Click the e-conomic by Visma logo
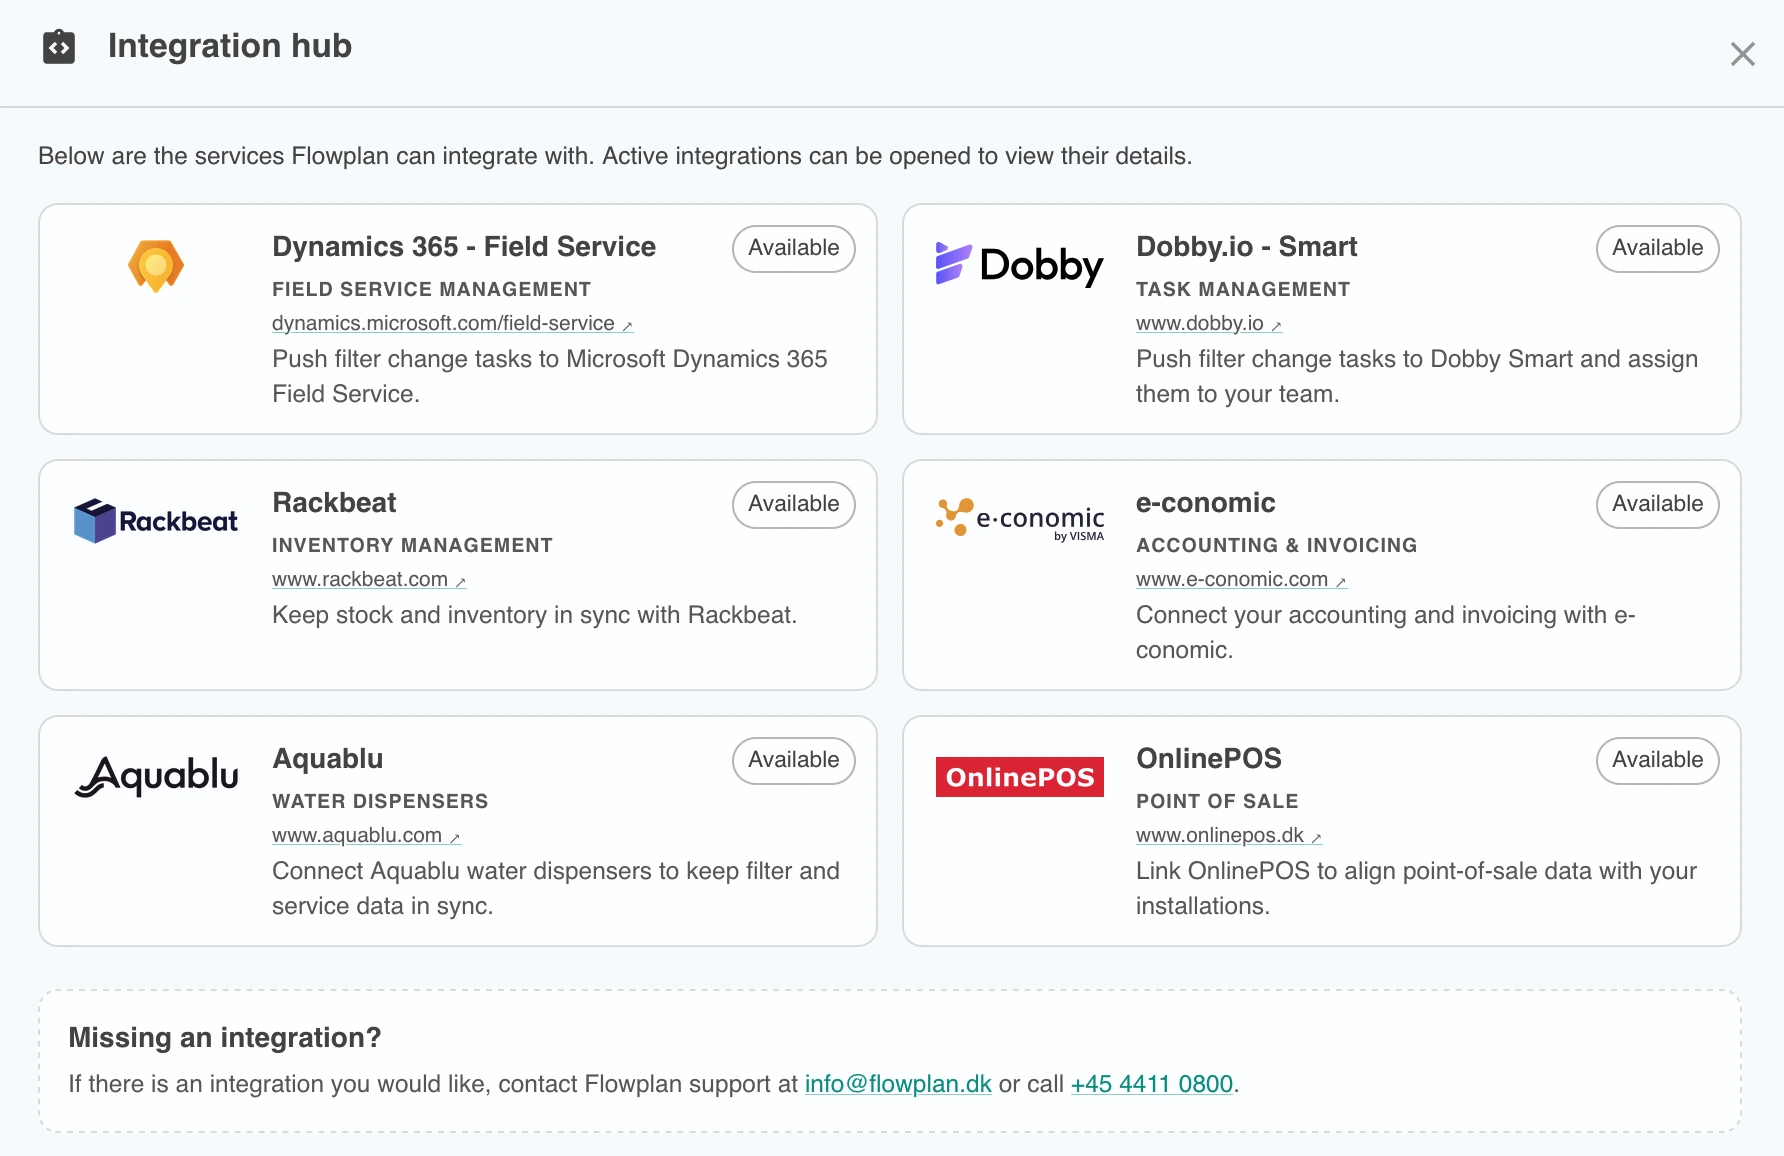Image resolution: width=1784 pixels, height=1156 pixels. pos(1020,518)
